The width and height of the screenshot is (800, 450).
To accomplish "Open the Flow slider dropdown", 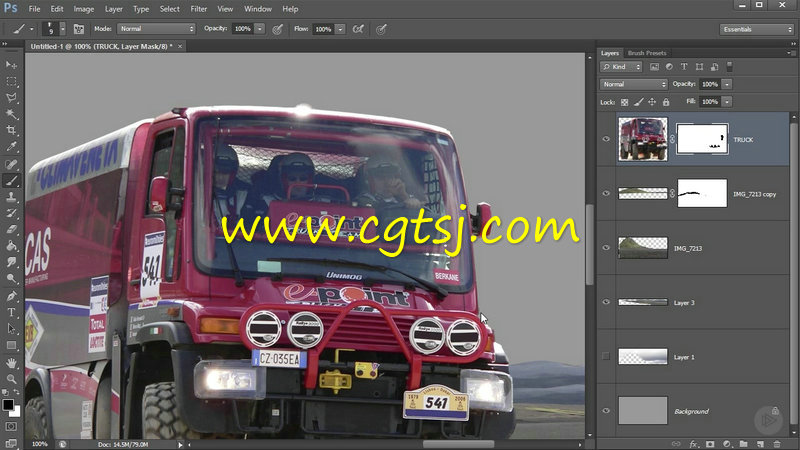I will (x=340, y=29).
